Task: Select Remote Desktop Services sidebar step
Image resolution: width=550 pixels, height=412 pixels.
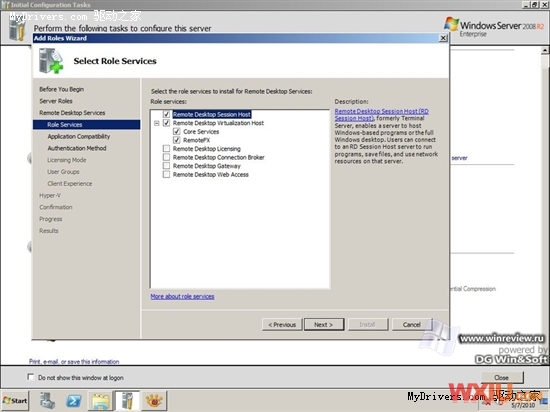Action: tap(72, 113)
